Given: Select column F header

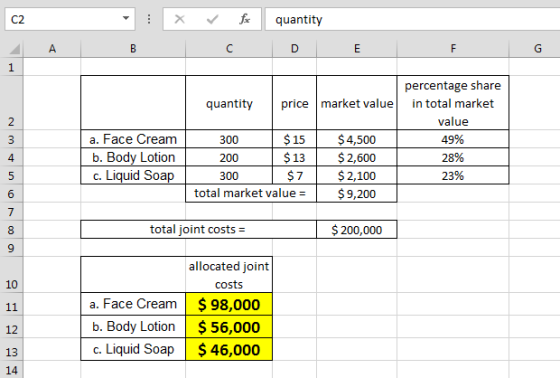Looking at the screenshot, I should (x=453, y=49).
